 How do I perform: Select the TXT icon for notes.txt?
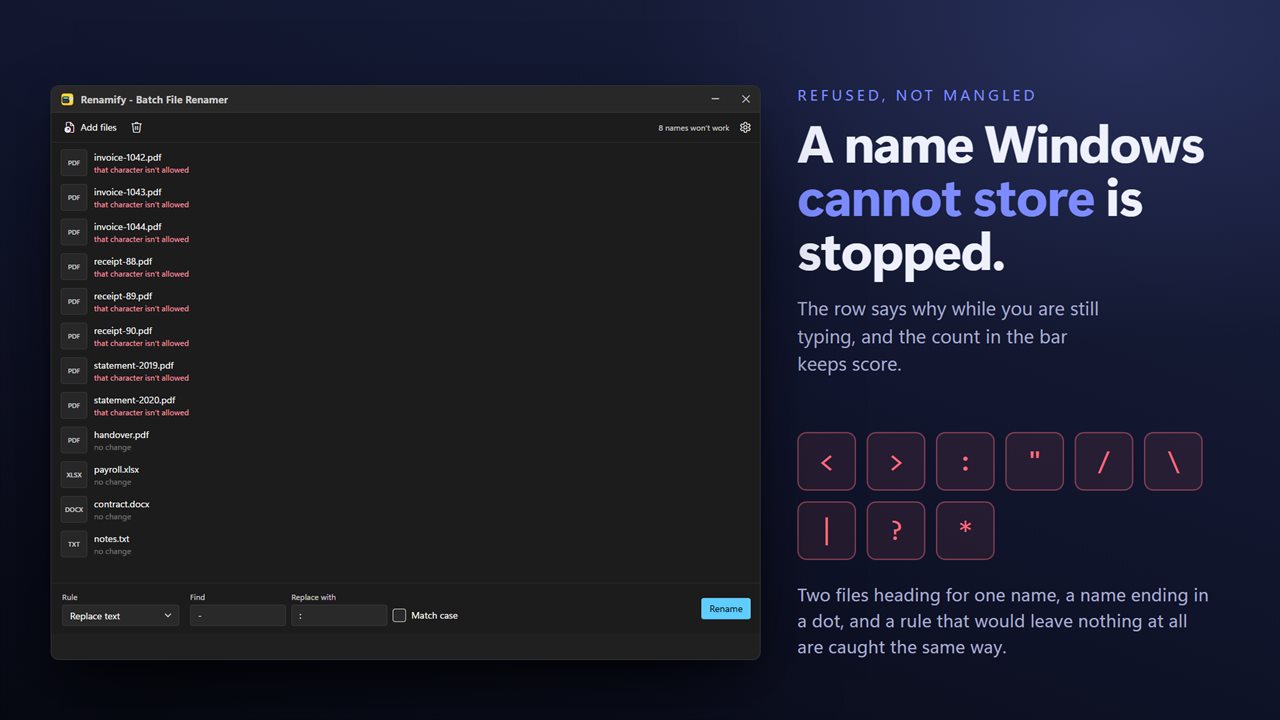74,544
